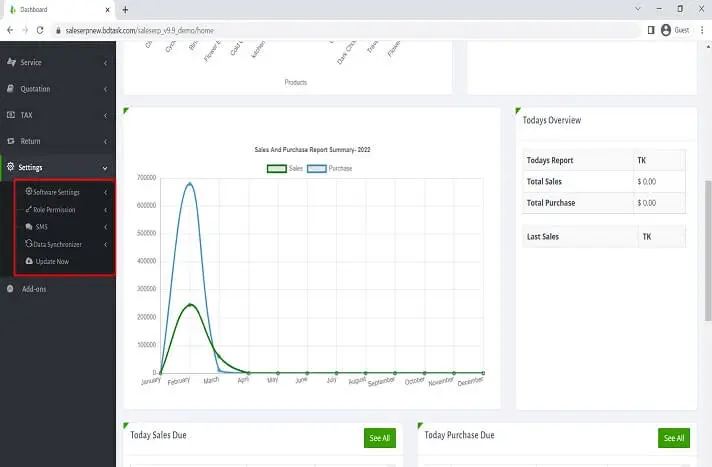Expand the Role Permission submenu

point(54,210)
